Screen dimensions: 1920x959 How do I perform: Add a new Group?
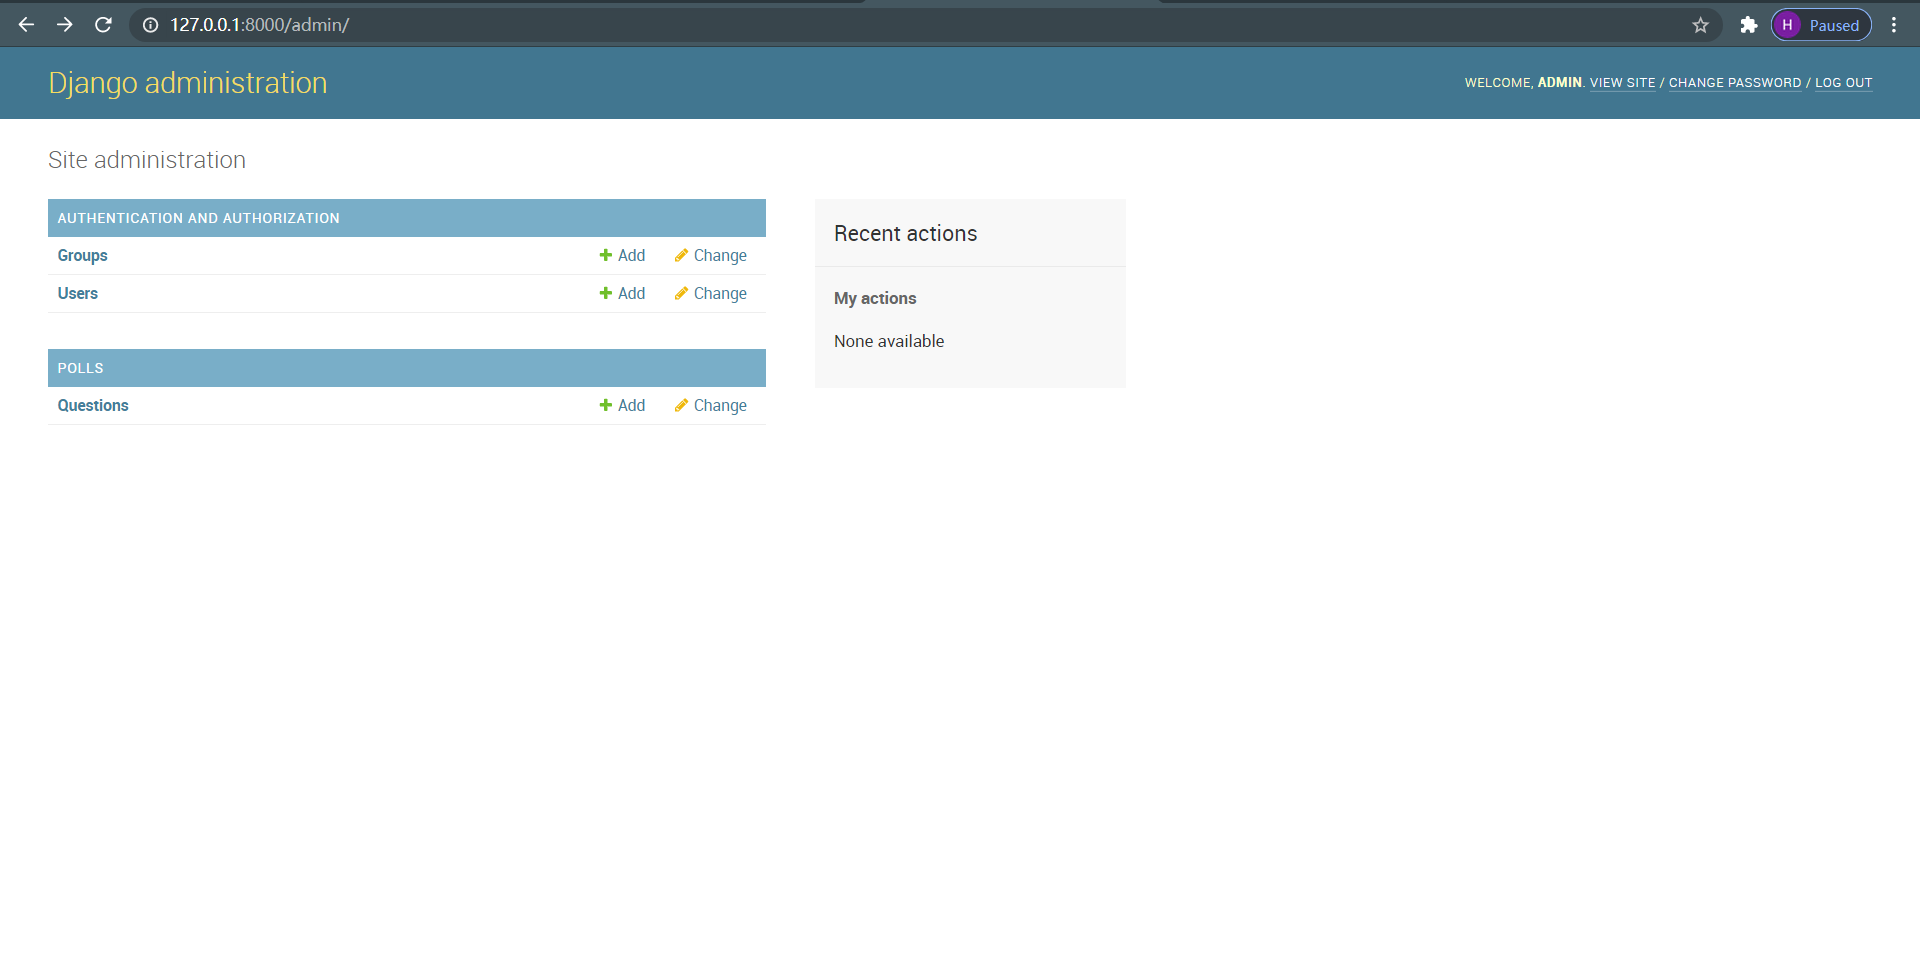[622, 256]
